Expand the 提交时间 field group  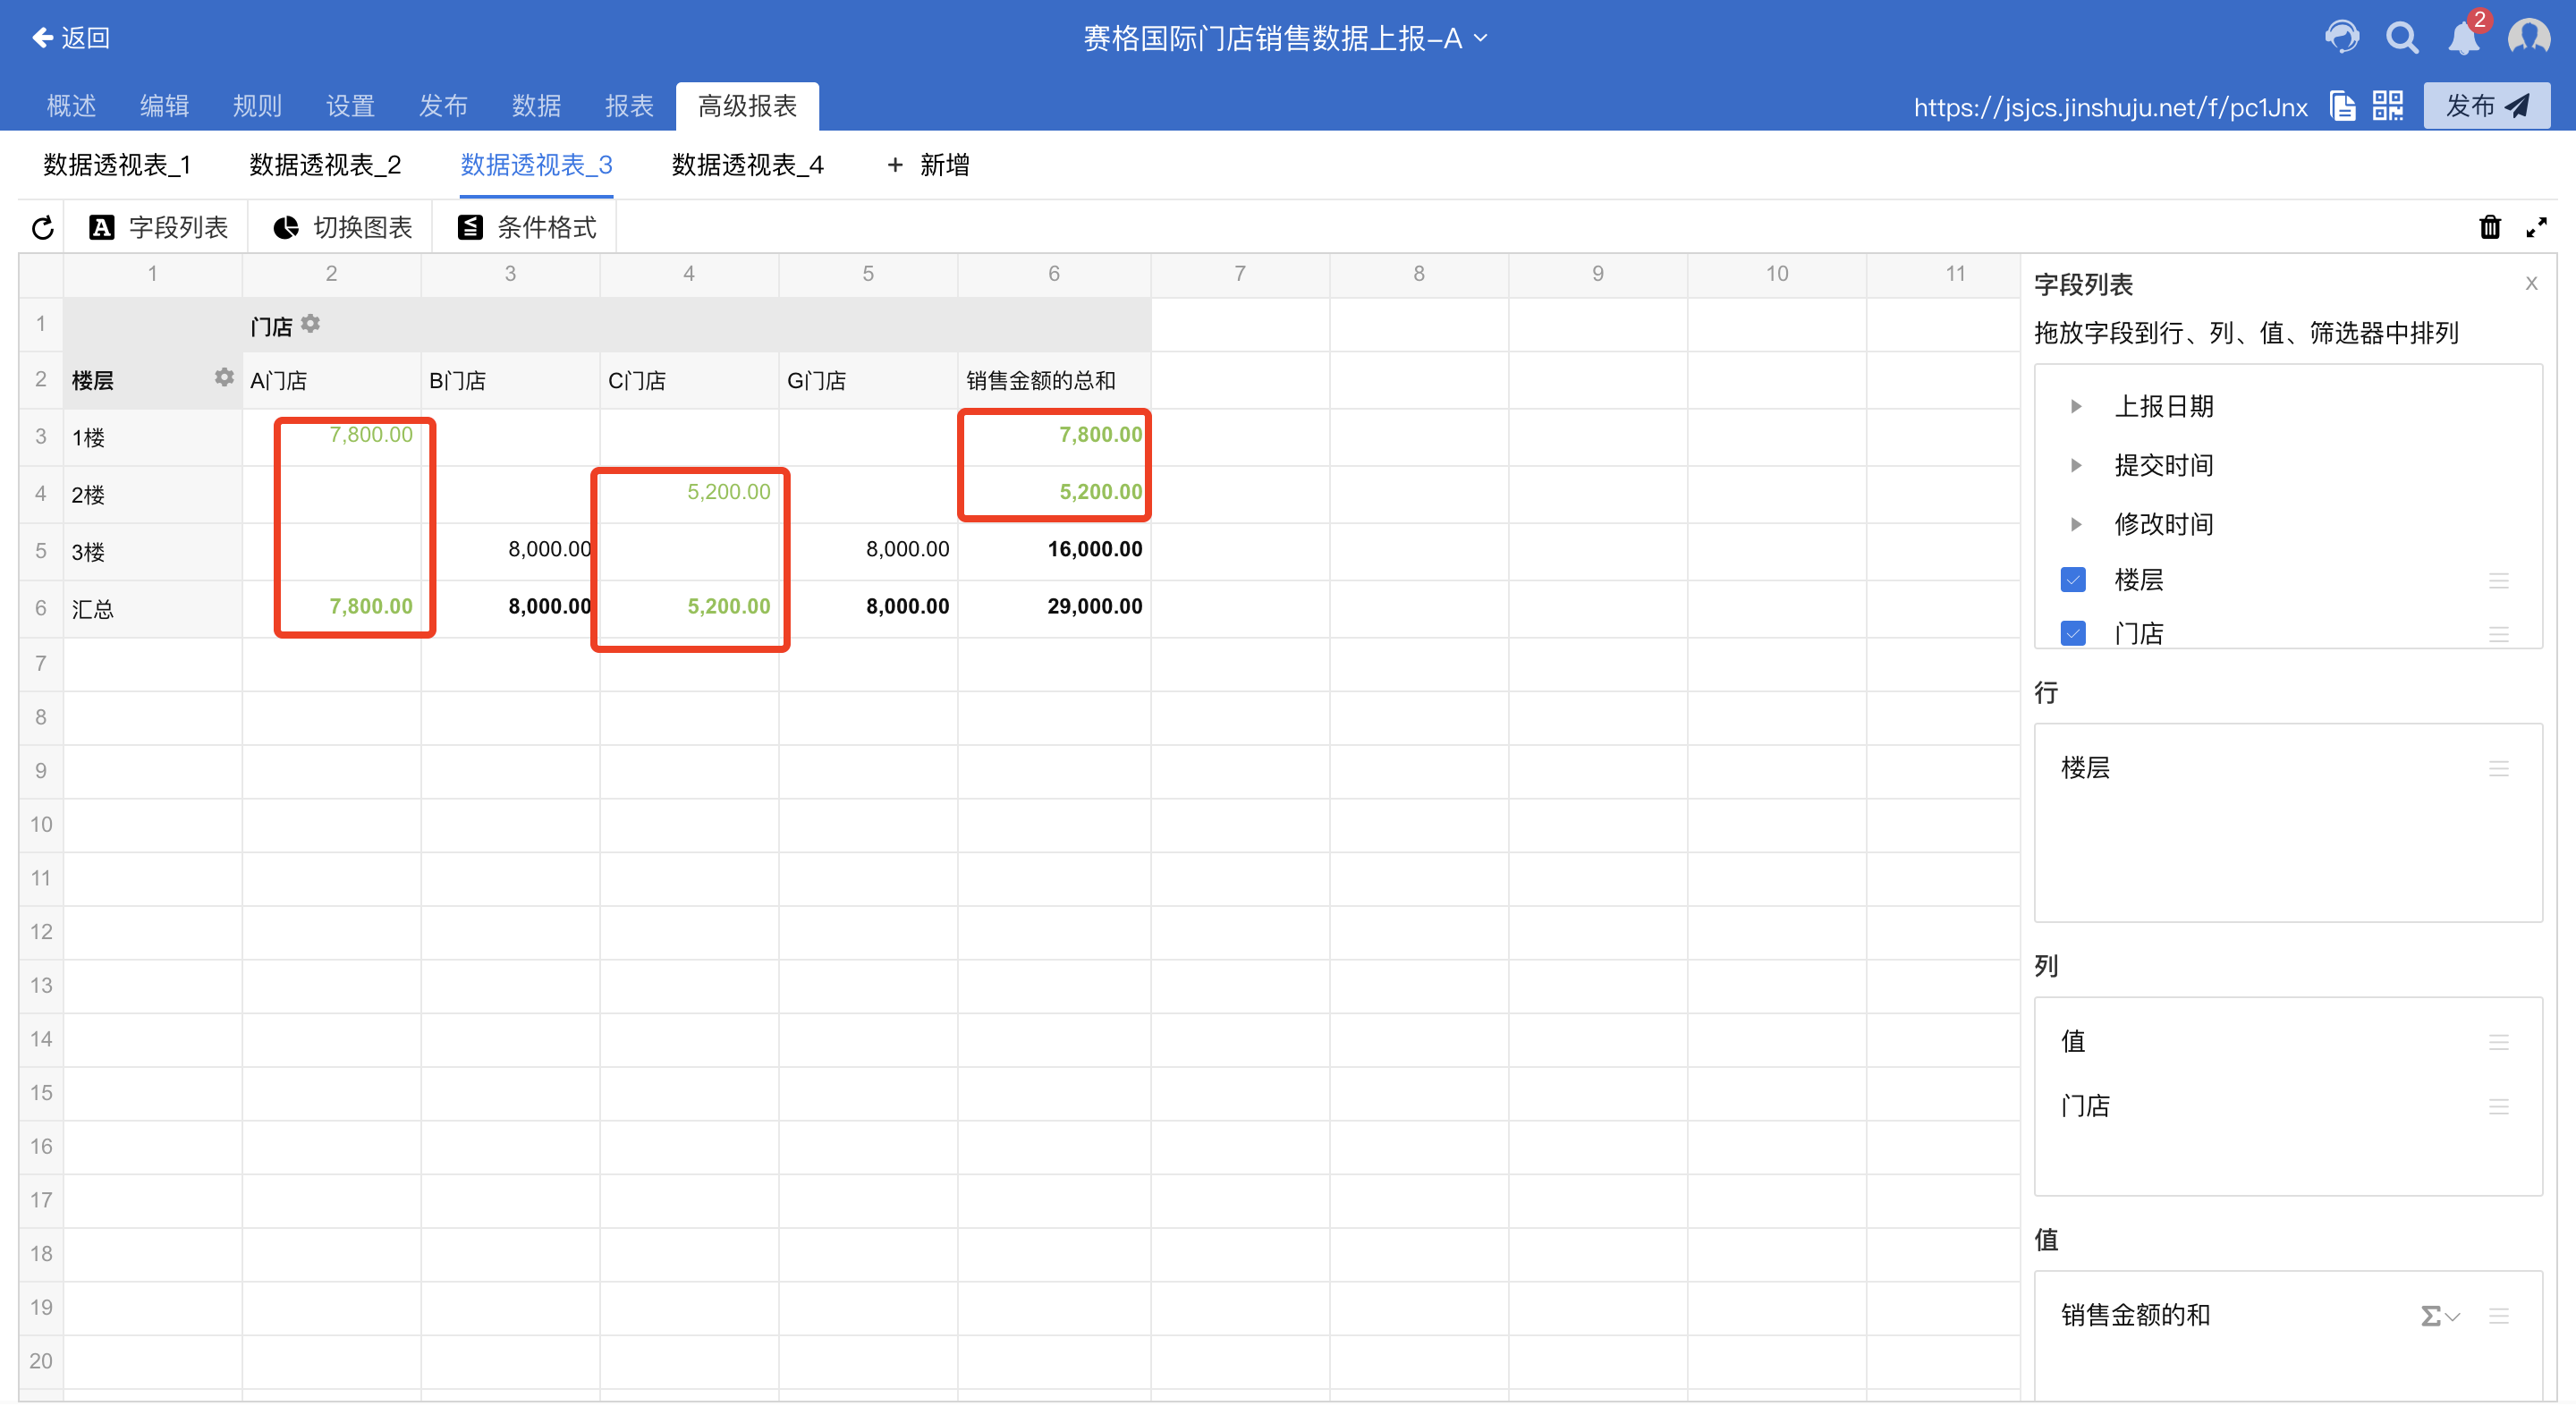2076,465
